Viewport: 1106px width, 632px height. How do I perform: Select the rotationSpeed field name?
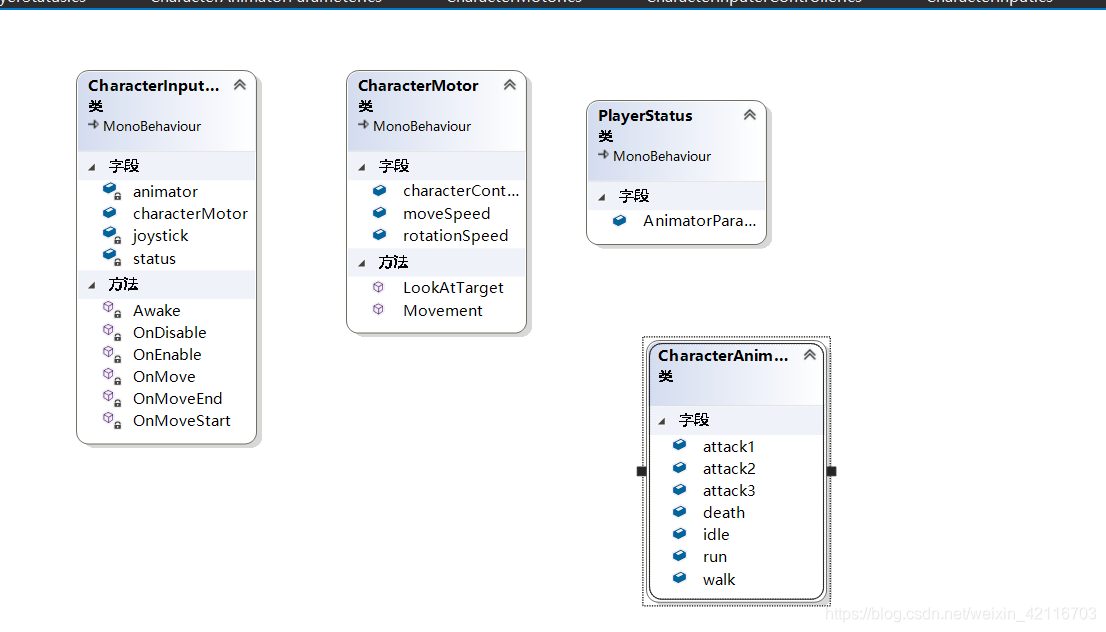pyautogui.click(x=456, y=236)
